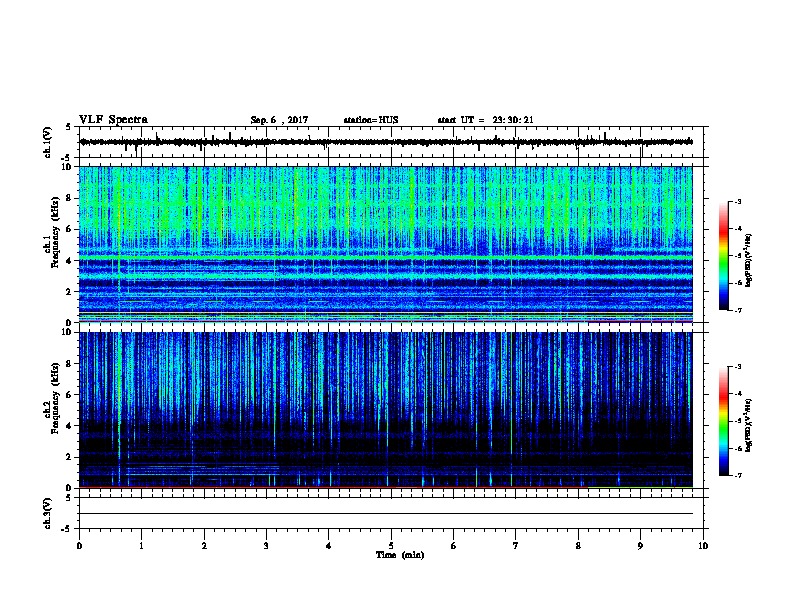The width and height of the screenshot is (792, 612).
Task: Click the 'ch.3(V)' axis label
Action: [x=48, y=514]
